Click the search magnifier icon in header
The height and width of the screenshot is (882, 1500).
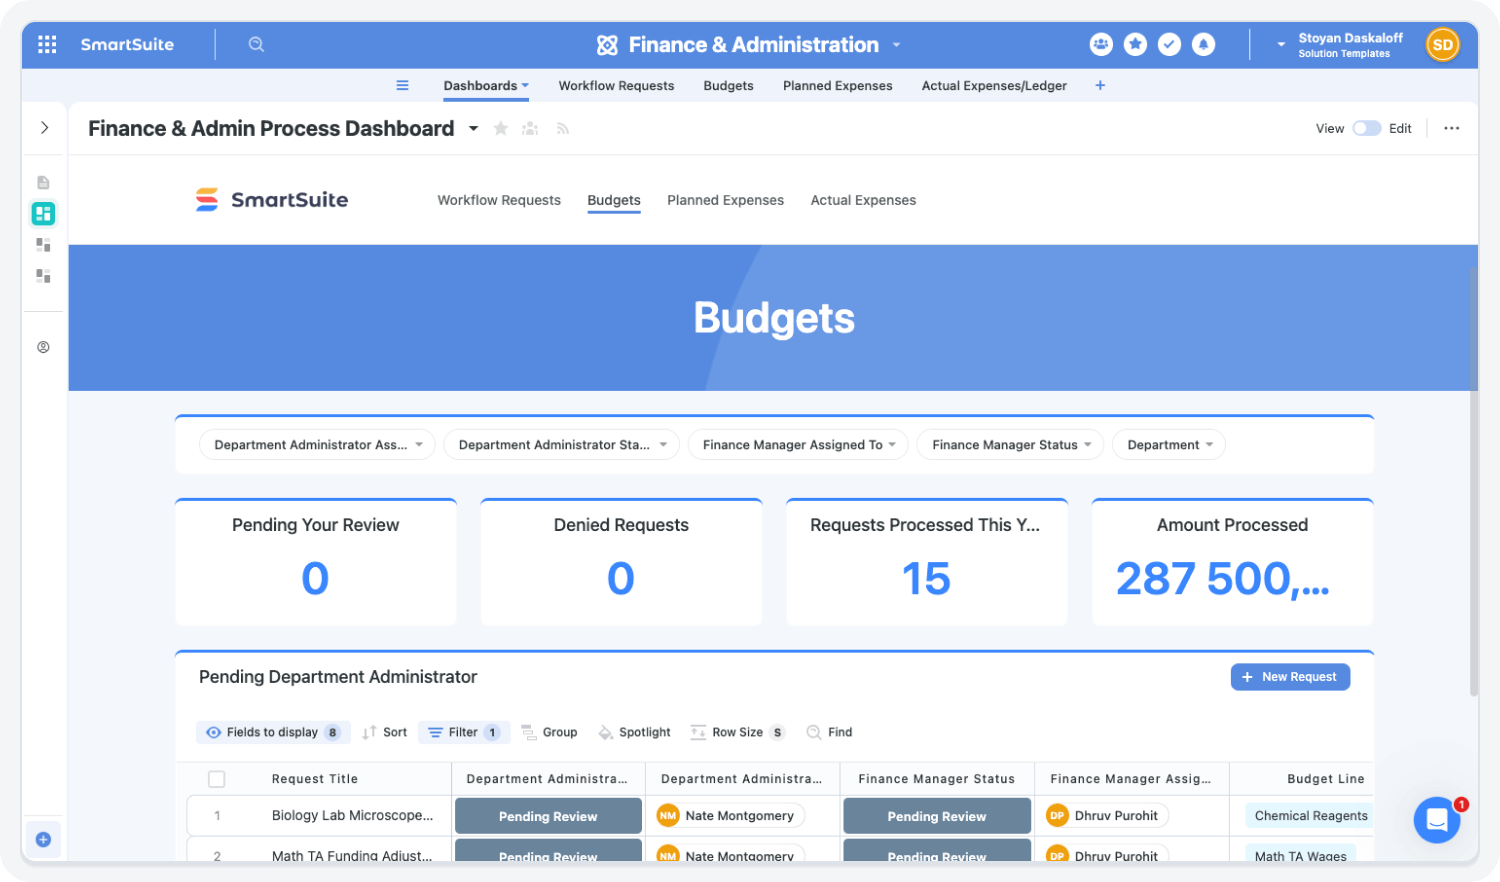click(256, 44)
